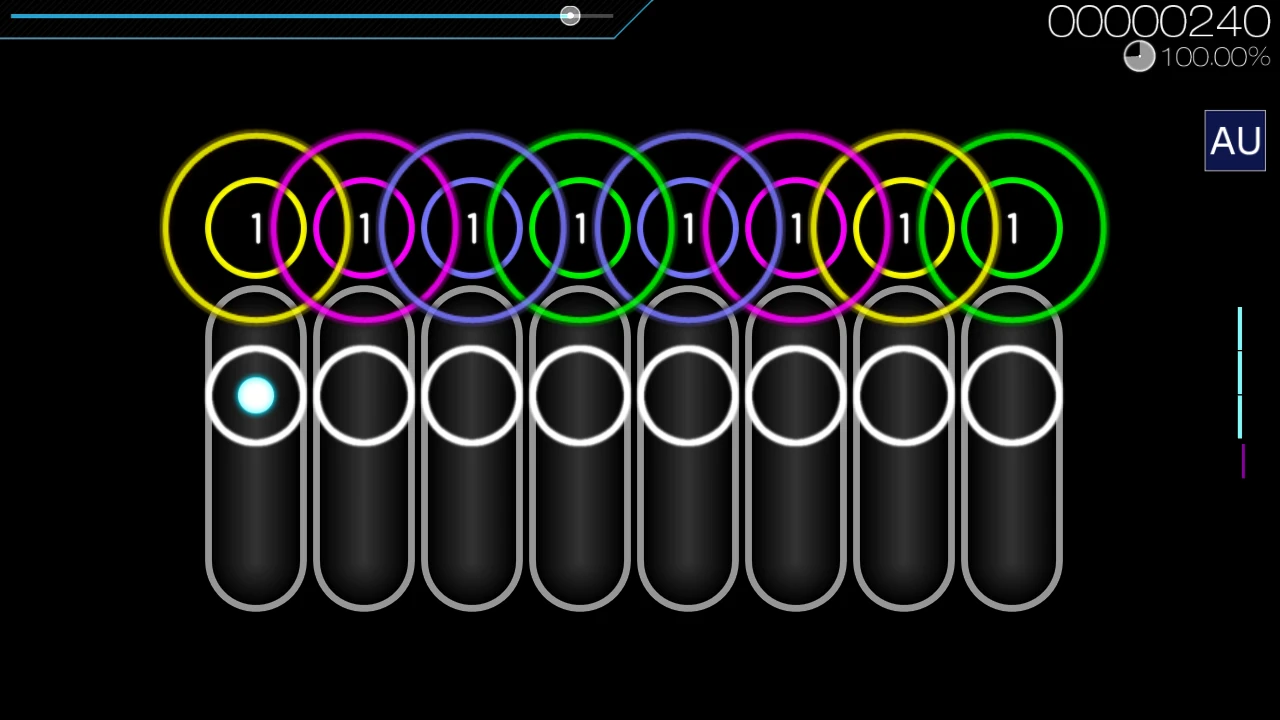This screenshot has width=1280, height=720.
Task: Hit the green circle left of center
Action: tap(580, 229)
